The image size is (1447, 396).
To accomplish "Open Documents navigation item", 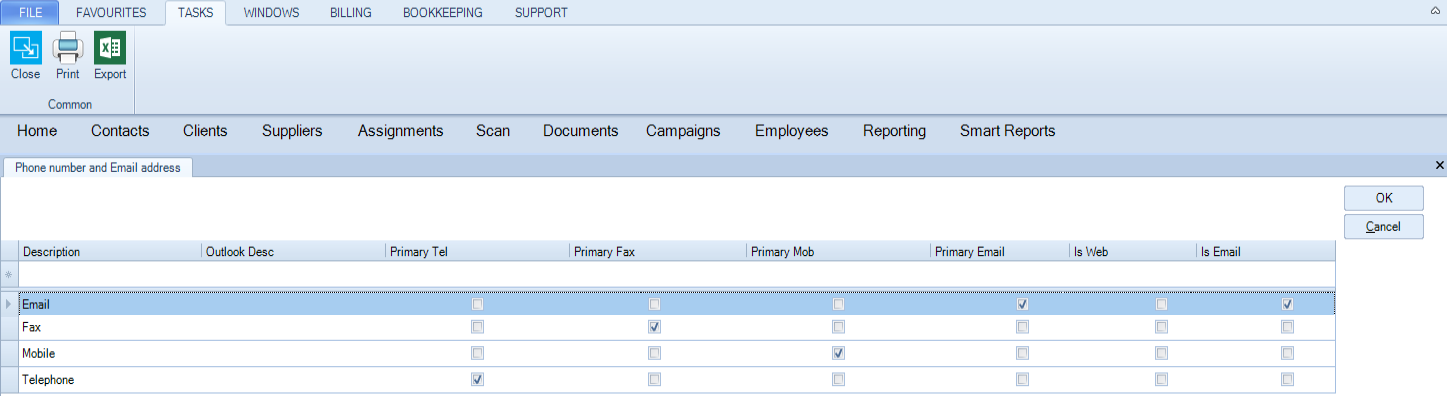I will pyautogui.click(x=580, y=131).
